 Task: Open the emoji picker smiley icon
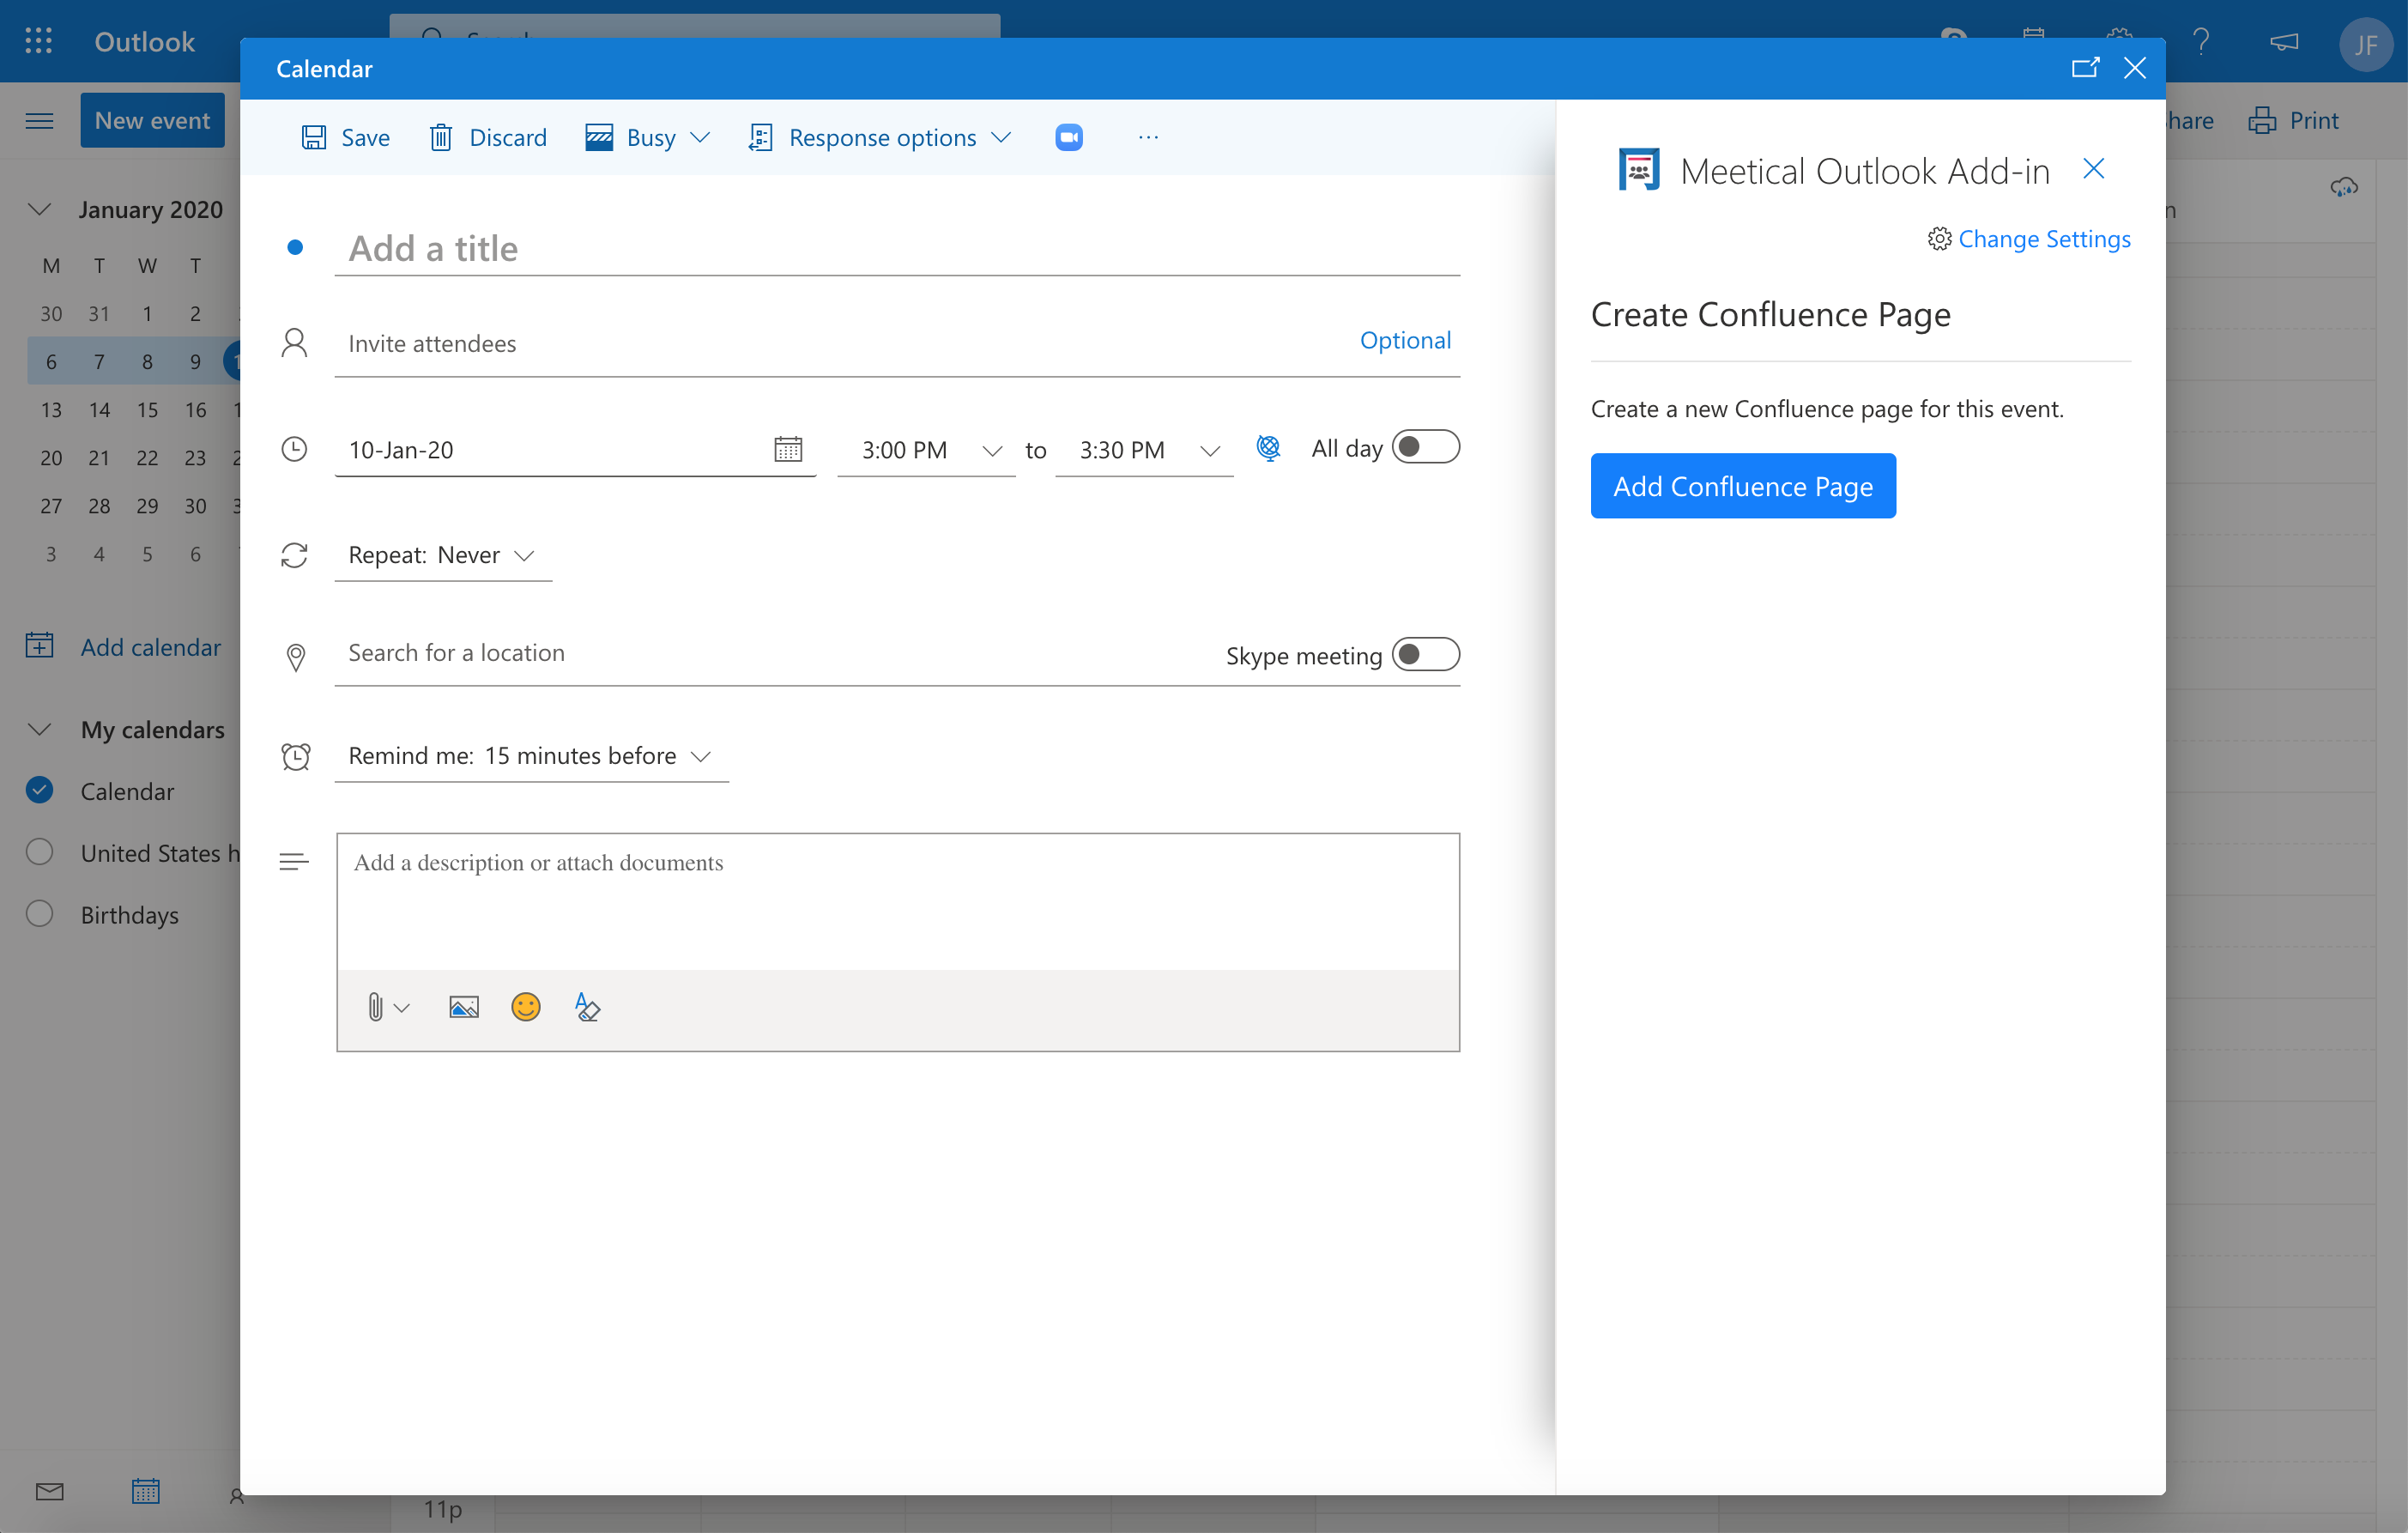coord(526,1006)
